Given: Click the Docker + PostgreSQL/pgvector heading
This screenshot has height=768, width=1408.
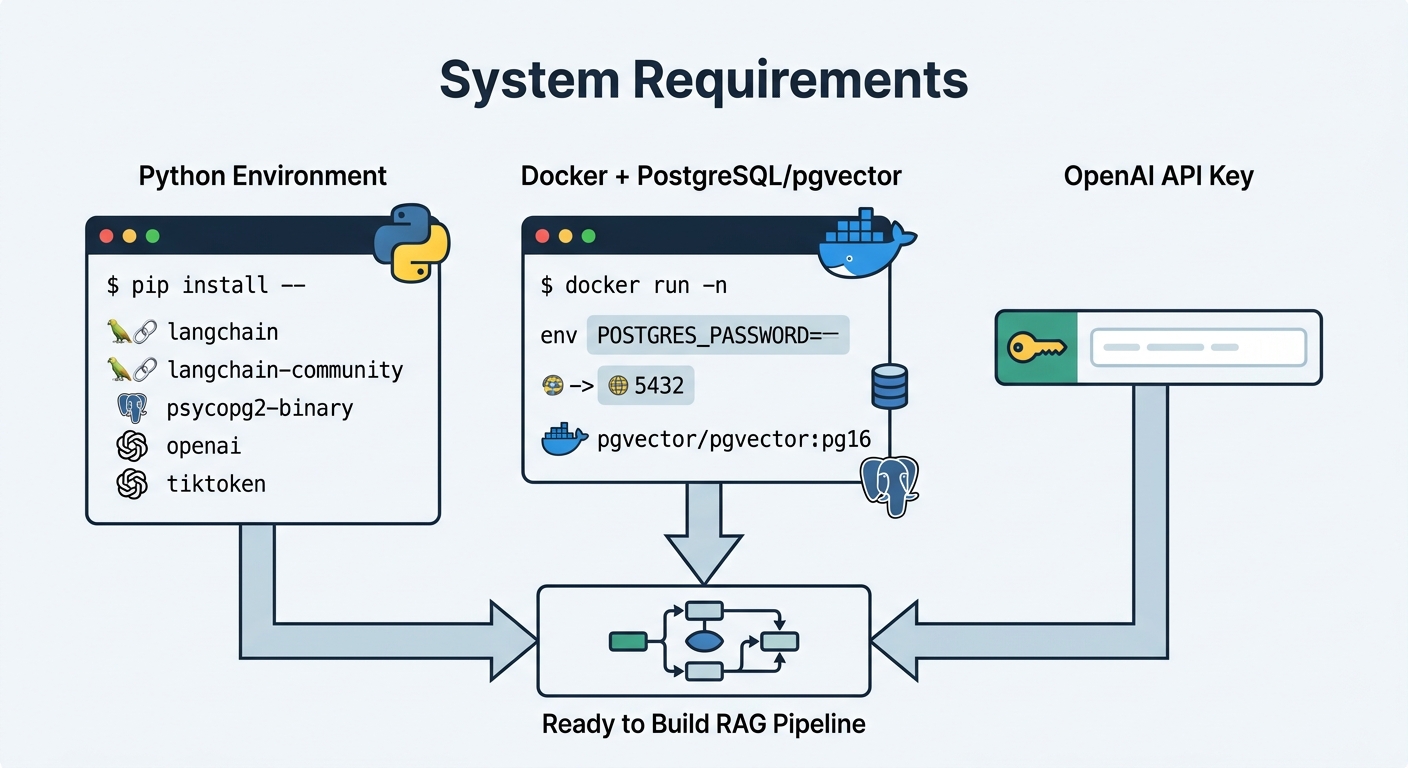Looking at the screenshot, I should (711, 177).
